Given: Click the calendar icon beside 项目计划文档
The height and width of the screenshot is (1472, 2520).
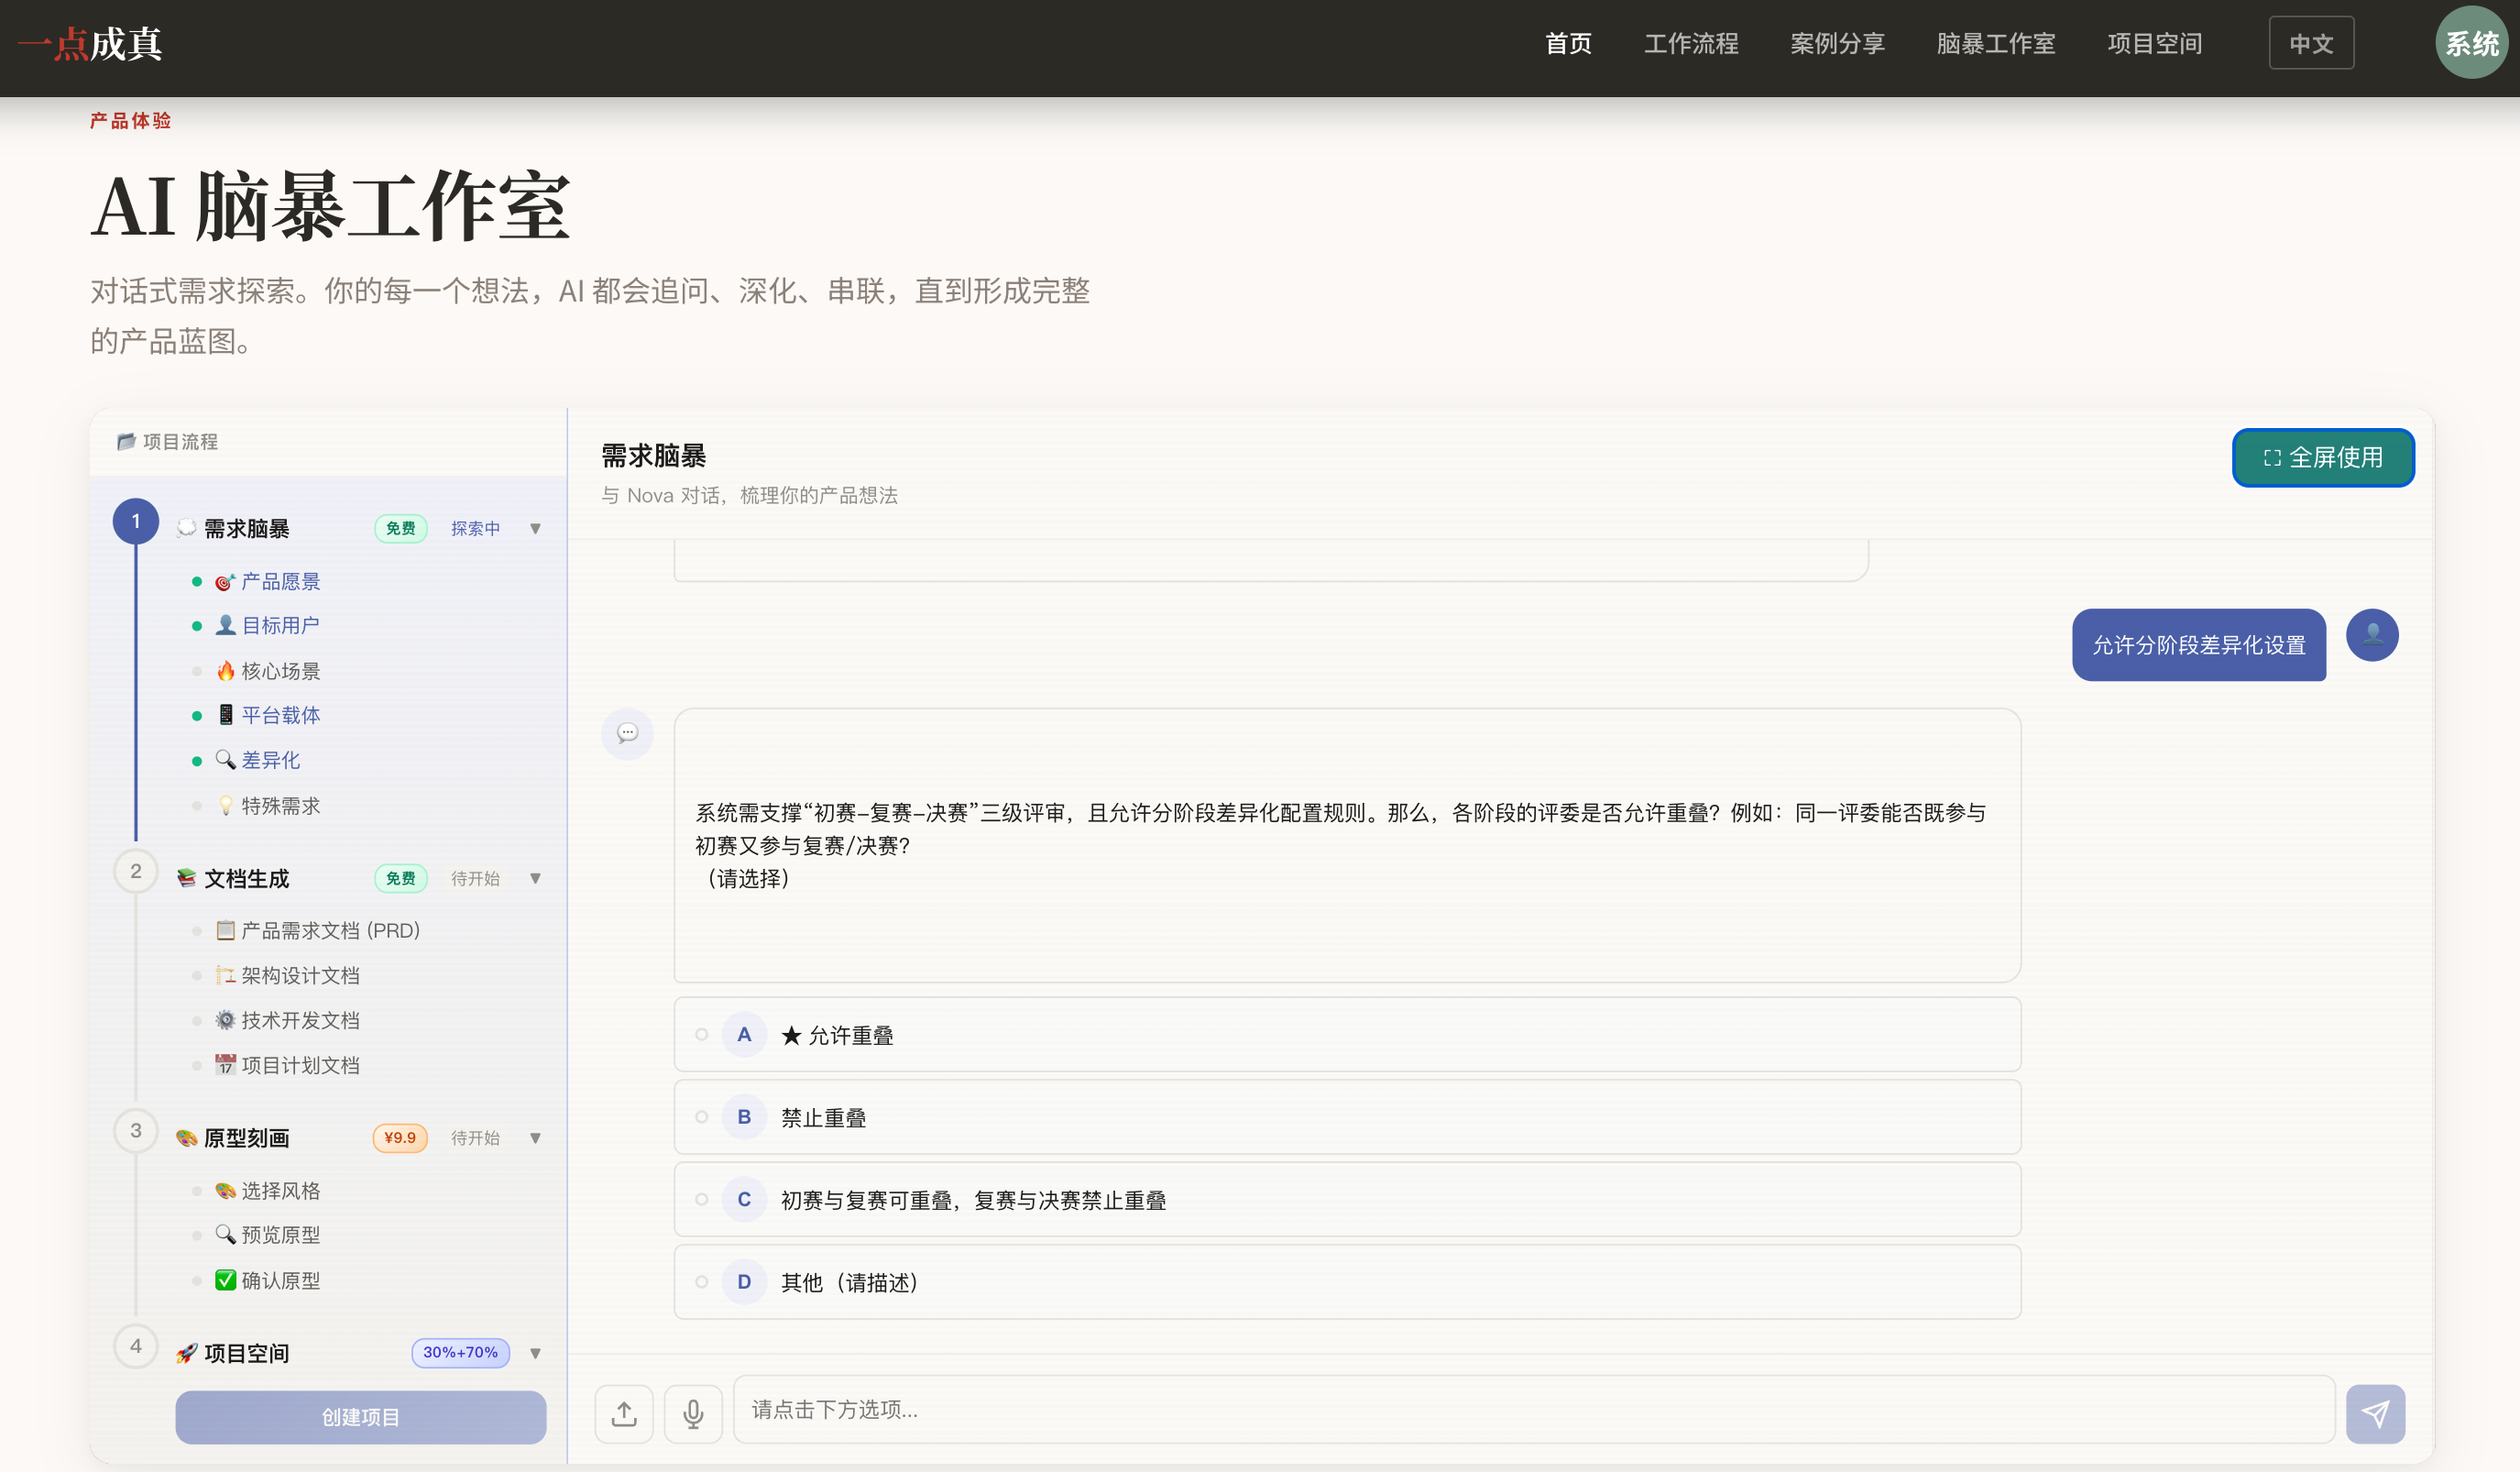Looking at the screenshot, I should [225, 1065].
